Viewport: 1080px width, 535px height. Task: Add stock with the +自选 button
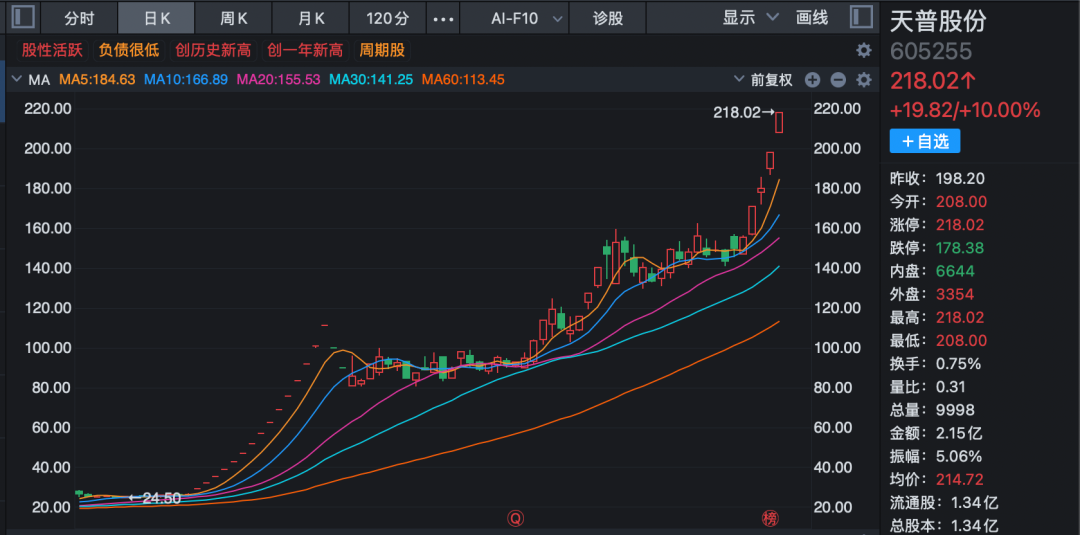925,142
